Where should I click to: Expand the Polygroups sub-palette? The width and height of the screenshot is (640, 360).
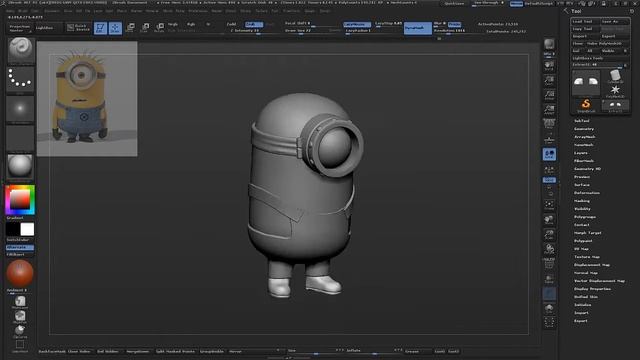(x=585, y=217)
